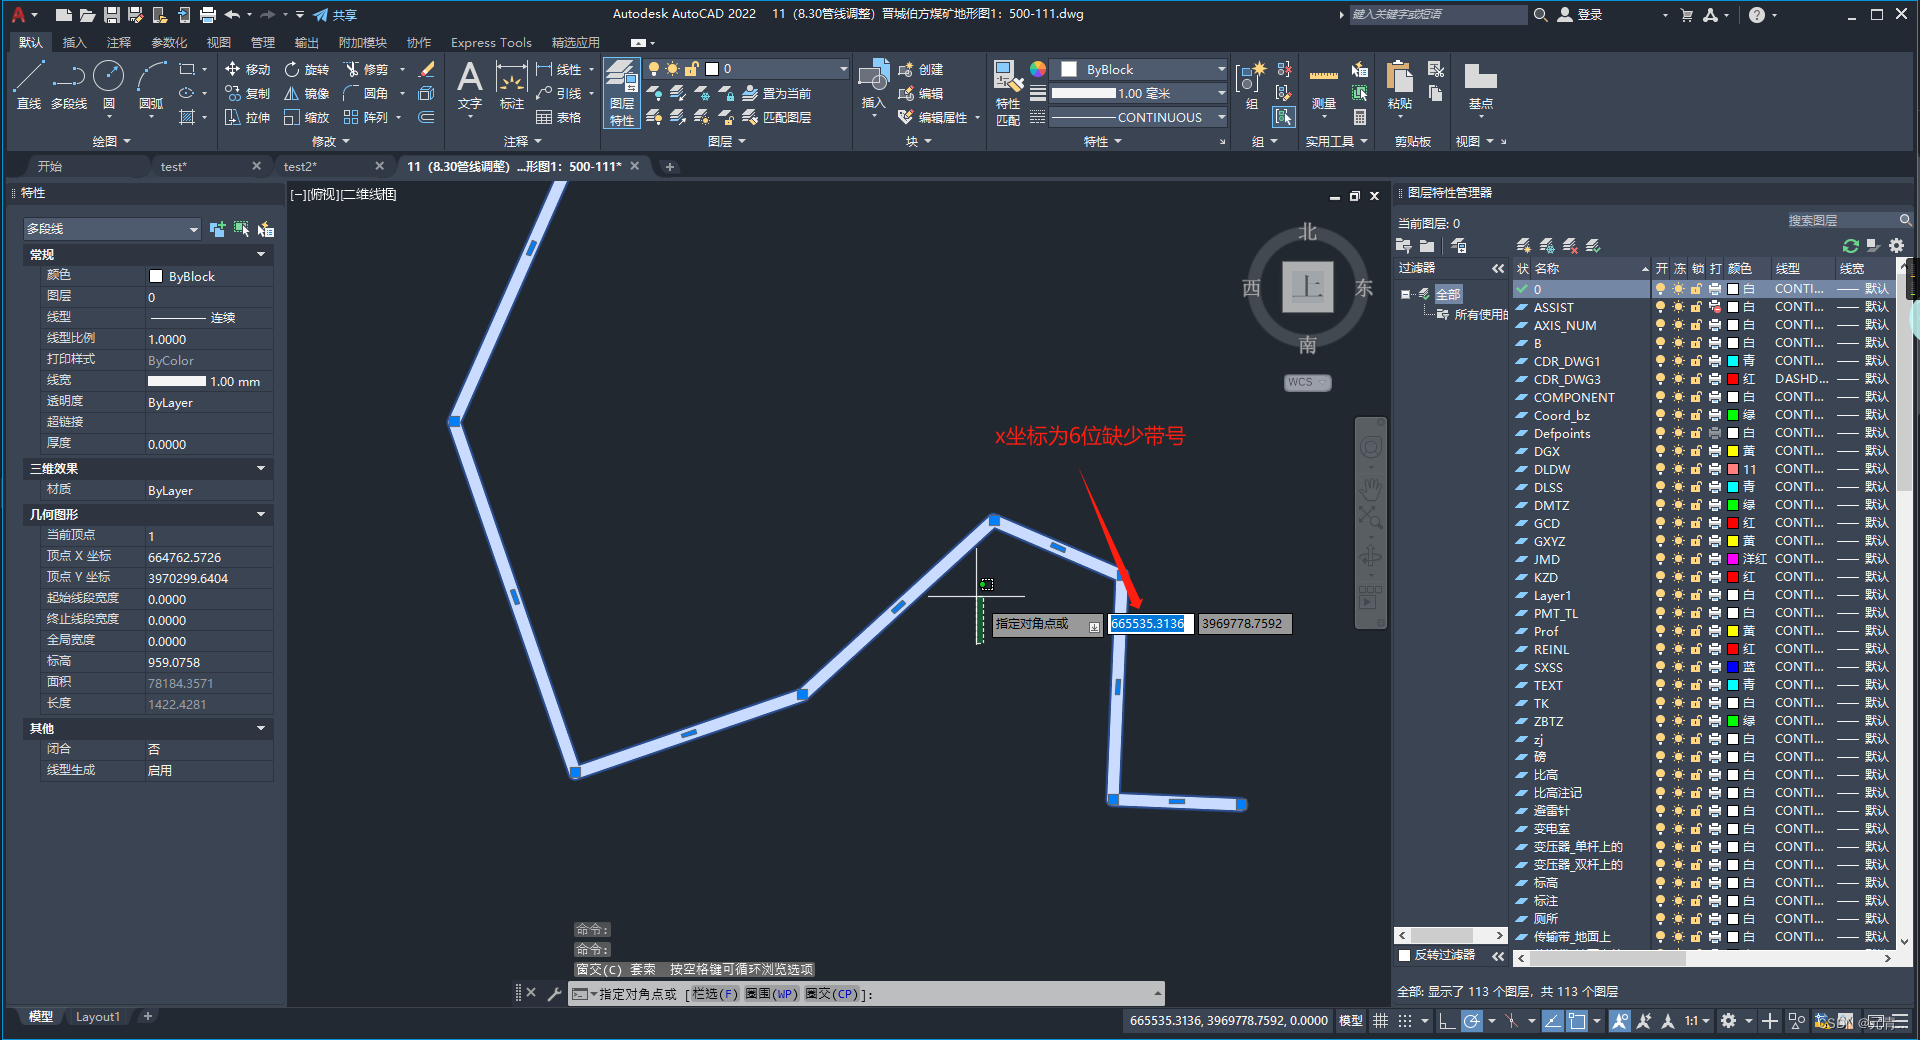Toggle on/off bulb for KZD layer
This screenshot has width=1920, height=1040.
coord(1660,577)
